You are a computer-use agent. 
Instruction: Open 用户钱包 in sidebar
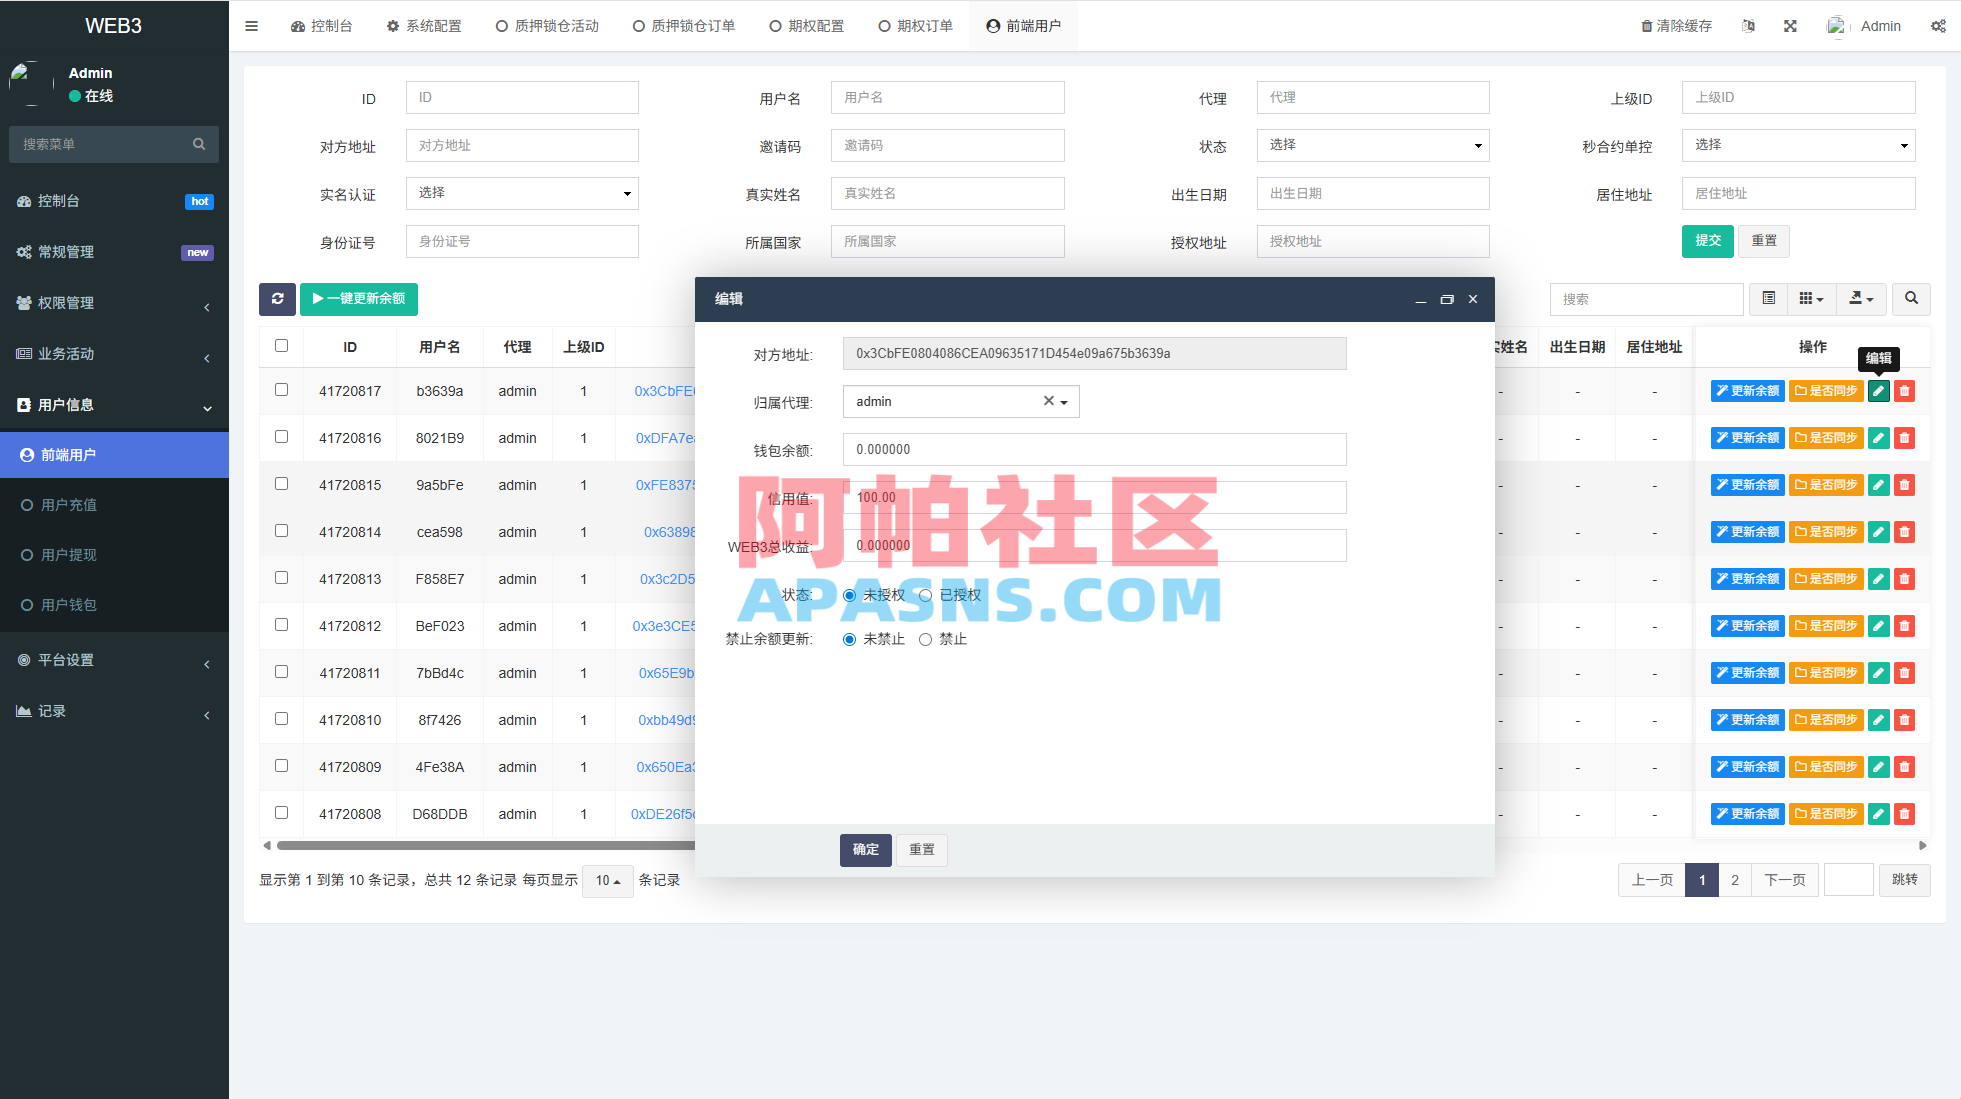point(114,605)
